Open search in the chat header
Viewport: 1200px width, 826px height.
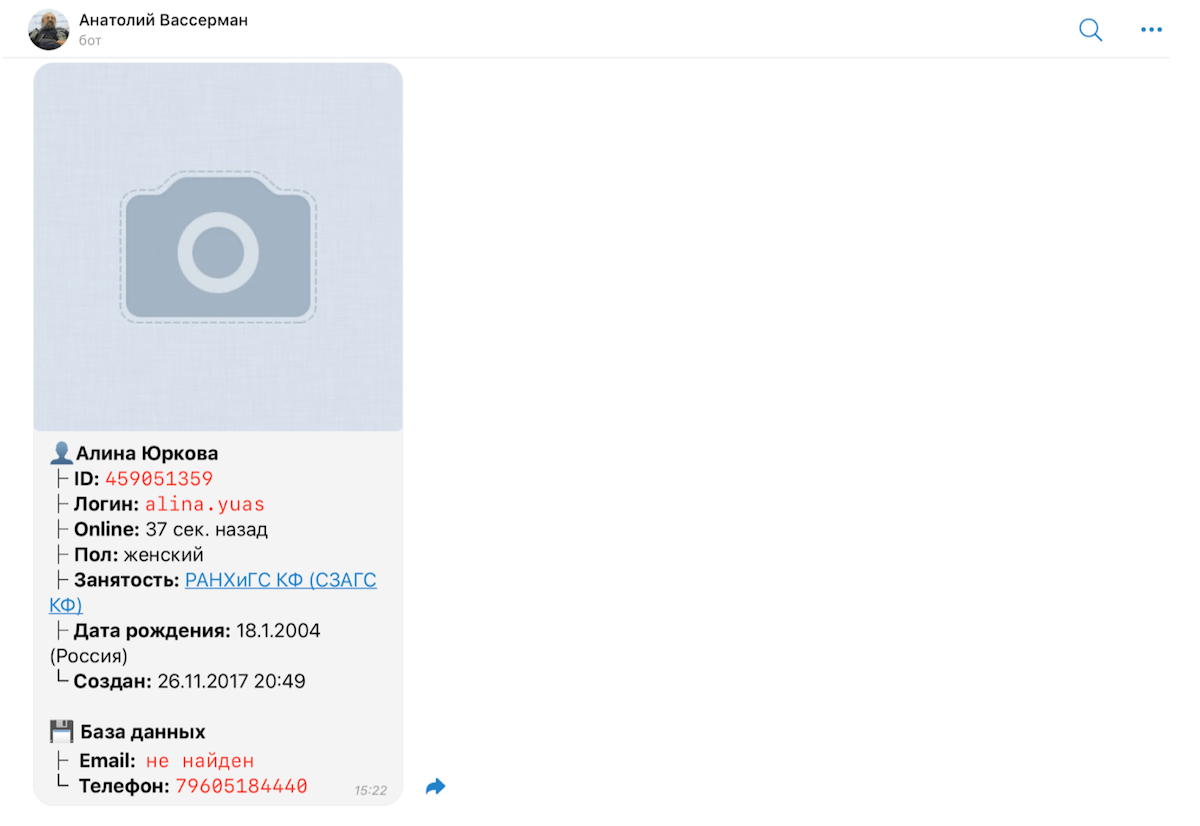click(x=1090, y=30)
